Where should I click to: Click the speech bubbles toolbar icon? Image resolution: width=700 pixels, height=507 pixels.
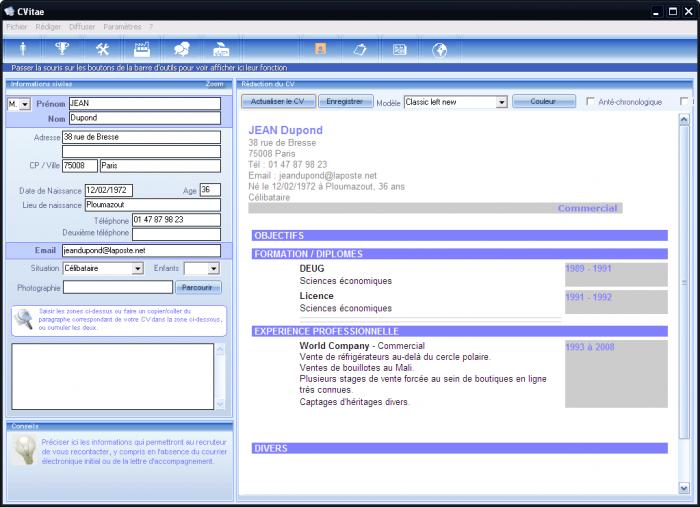pyautogui.click(x=182, y=48)
